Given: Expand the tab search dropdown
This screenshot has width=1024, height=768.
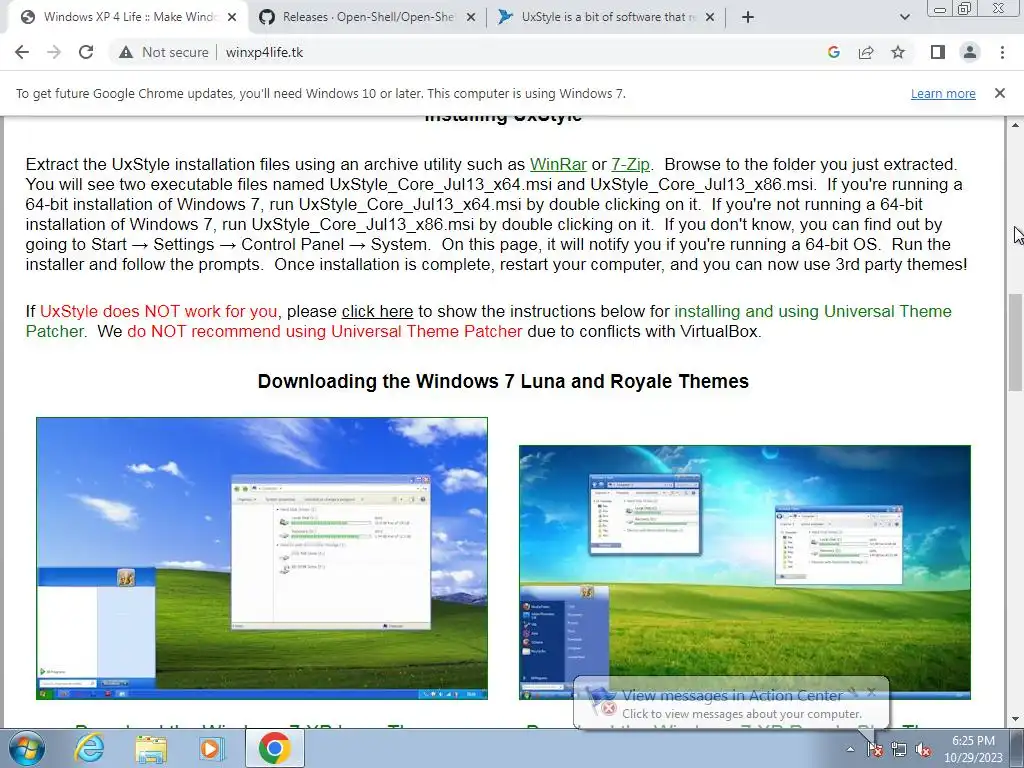Looking at the screenshot, I should pos(904,17).
